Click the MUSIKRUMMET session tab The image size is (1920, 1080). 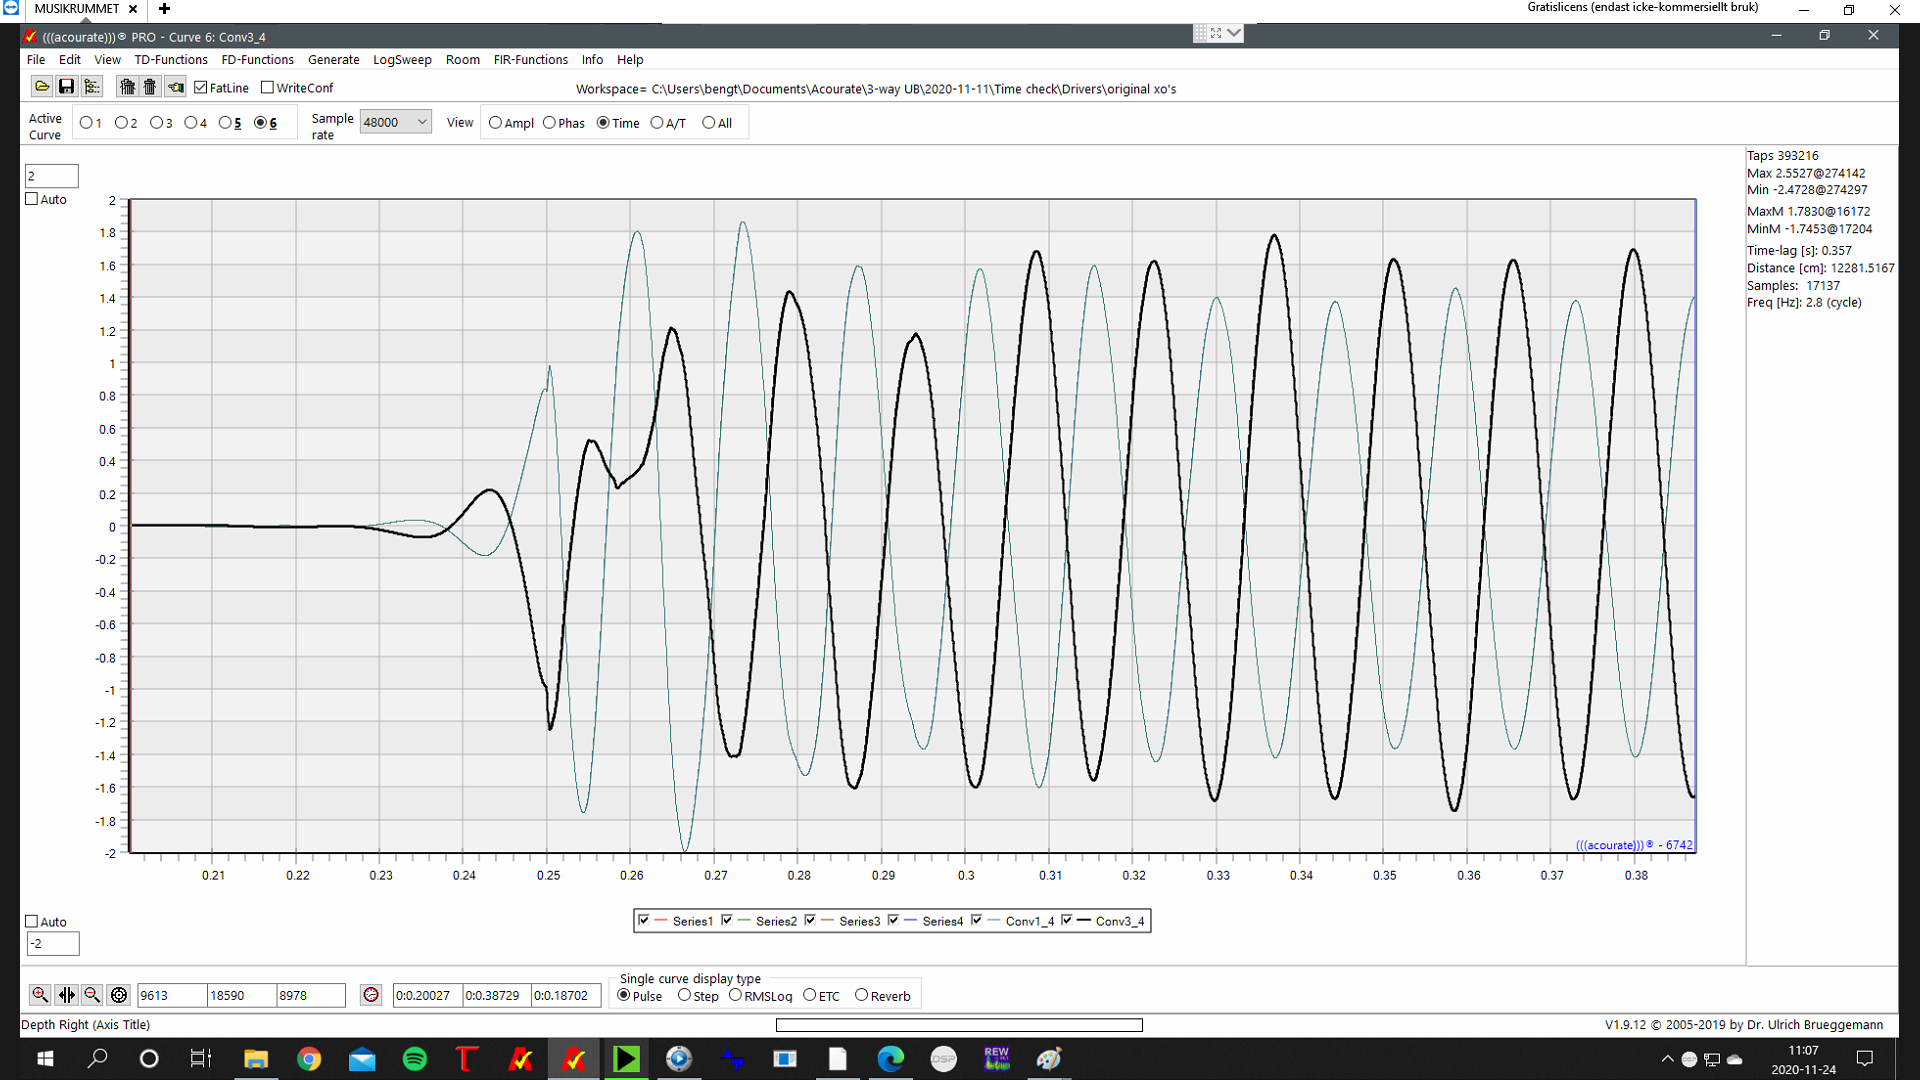(76, 9)
